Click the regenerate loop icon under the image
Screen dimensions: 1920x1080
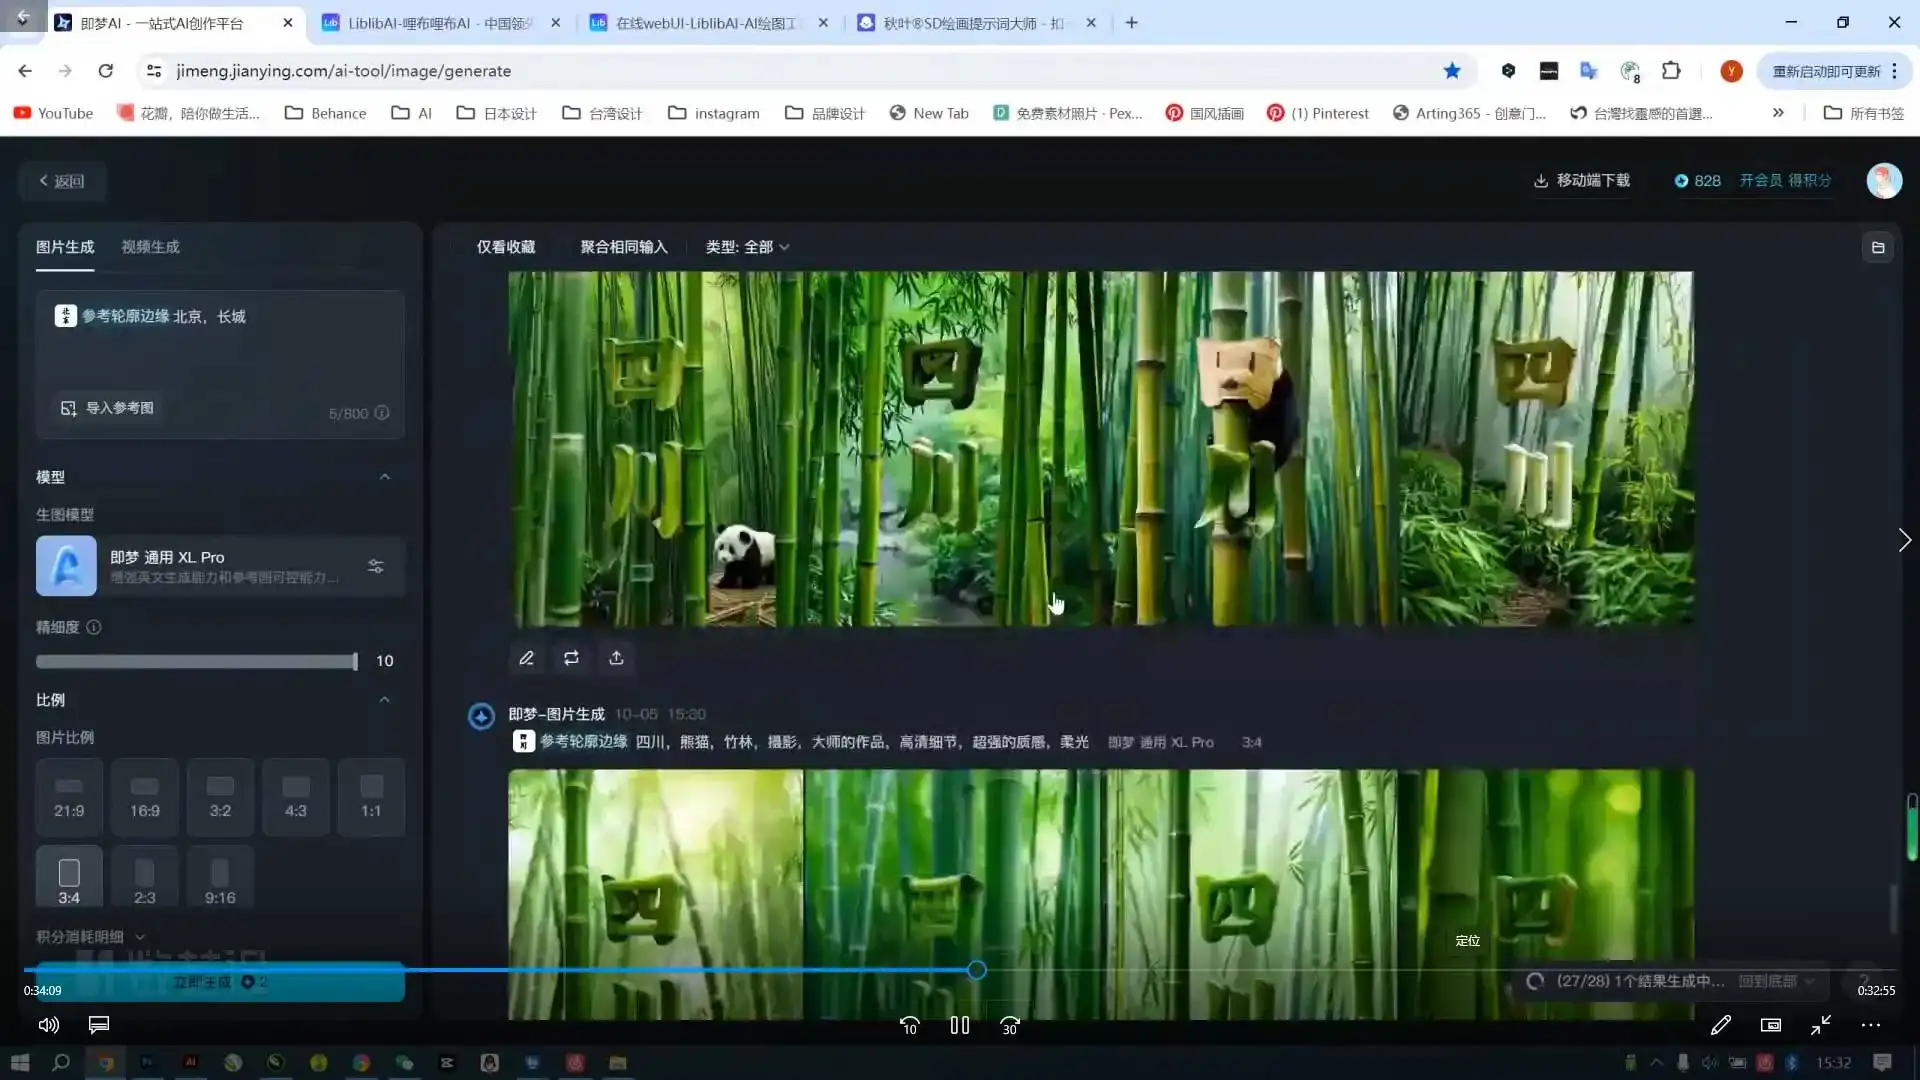(571, 658)
